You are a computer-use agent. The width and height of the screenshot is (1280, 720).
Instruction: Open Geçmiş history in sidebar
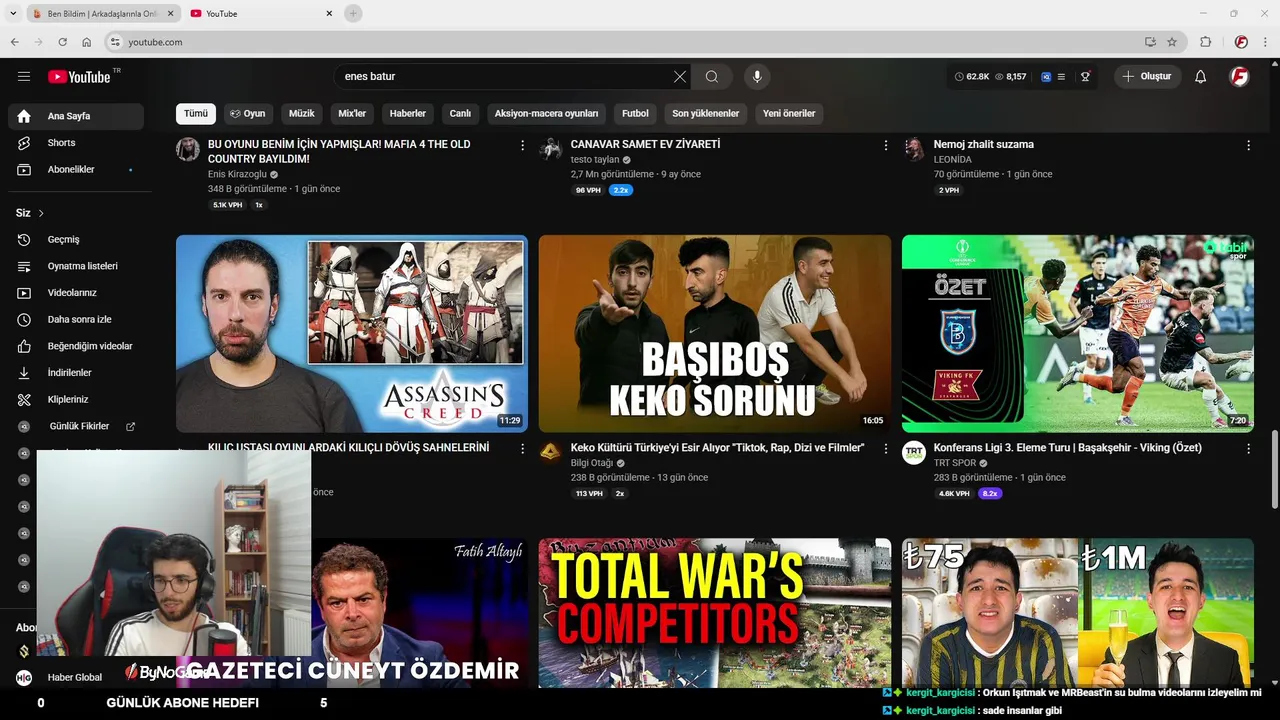tap(76, 240)
